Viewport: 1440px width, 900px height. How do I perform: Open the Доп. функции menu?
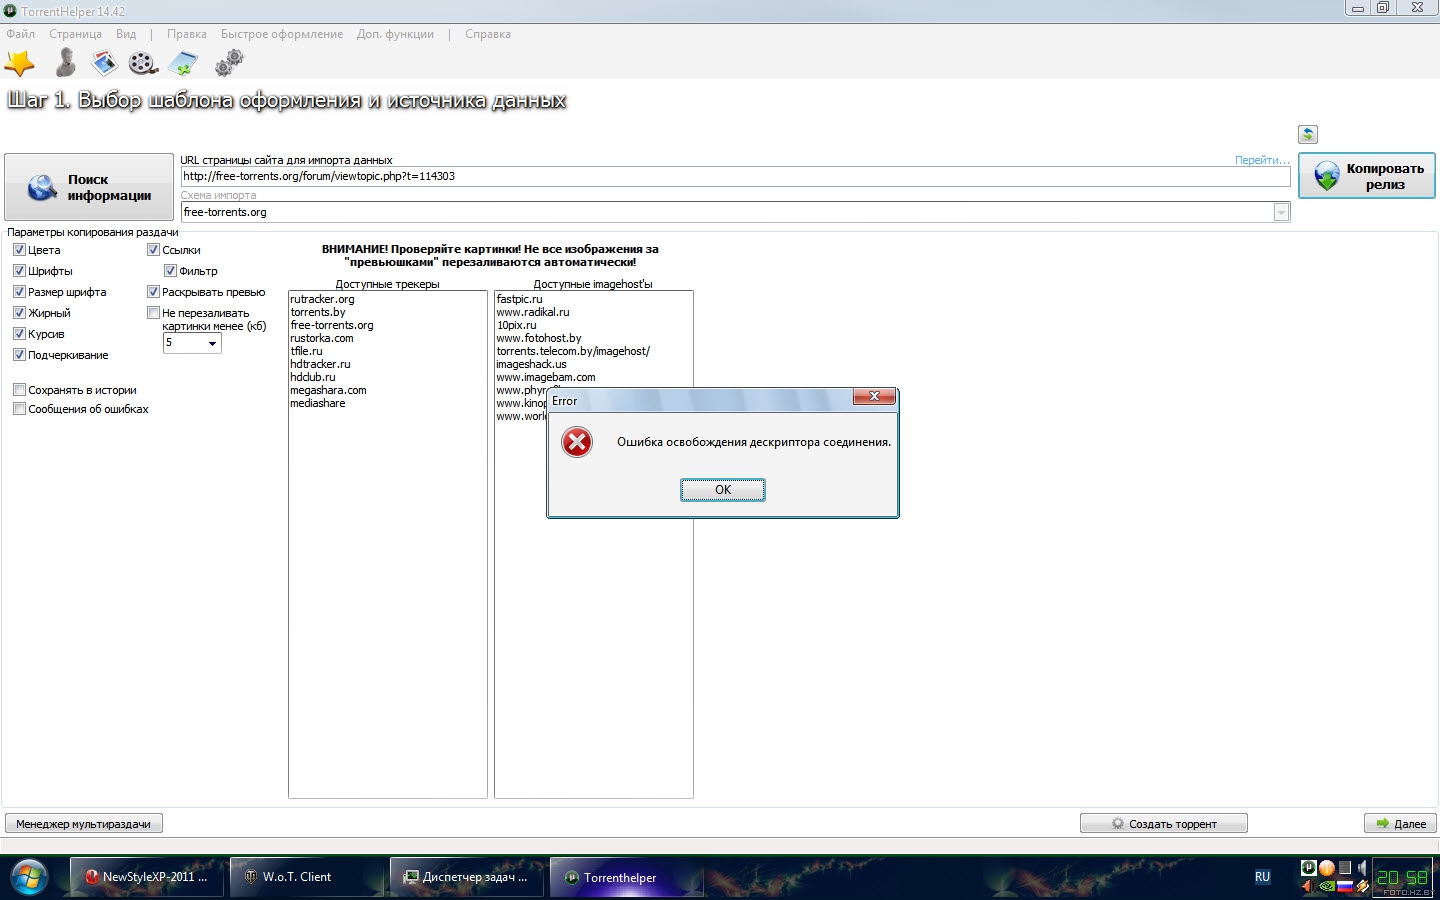395,34
